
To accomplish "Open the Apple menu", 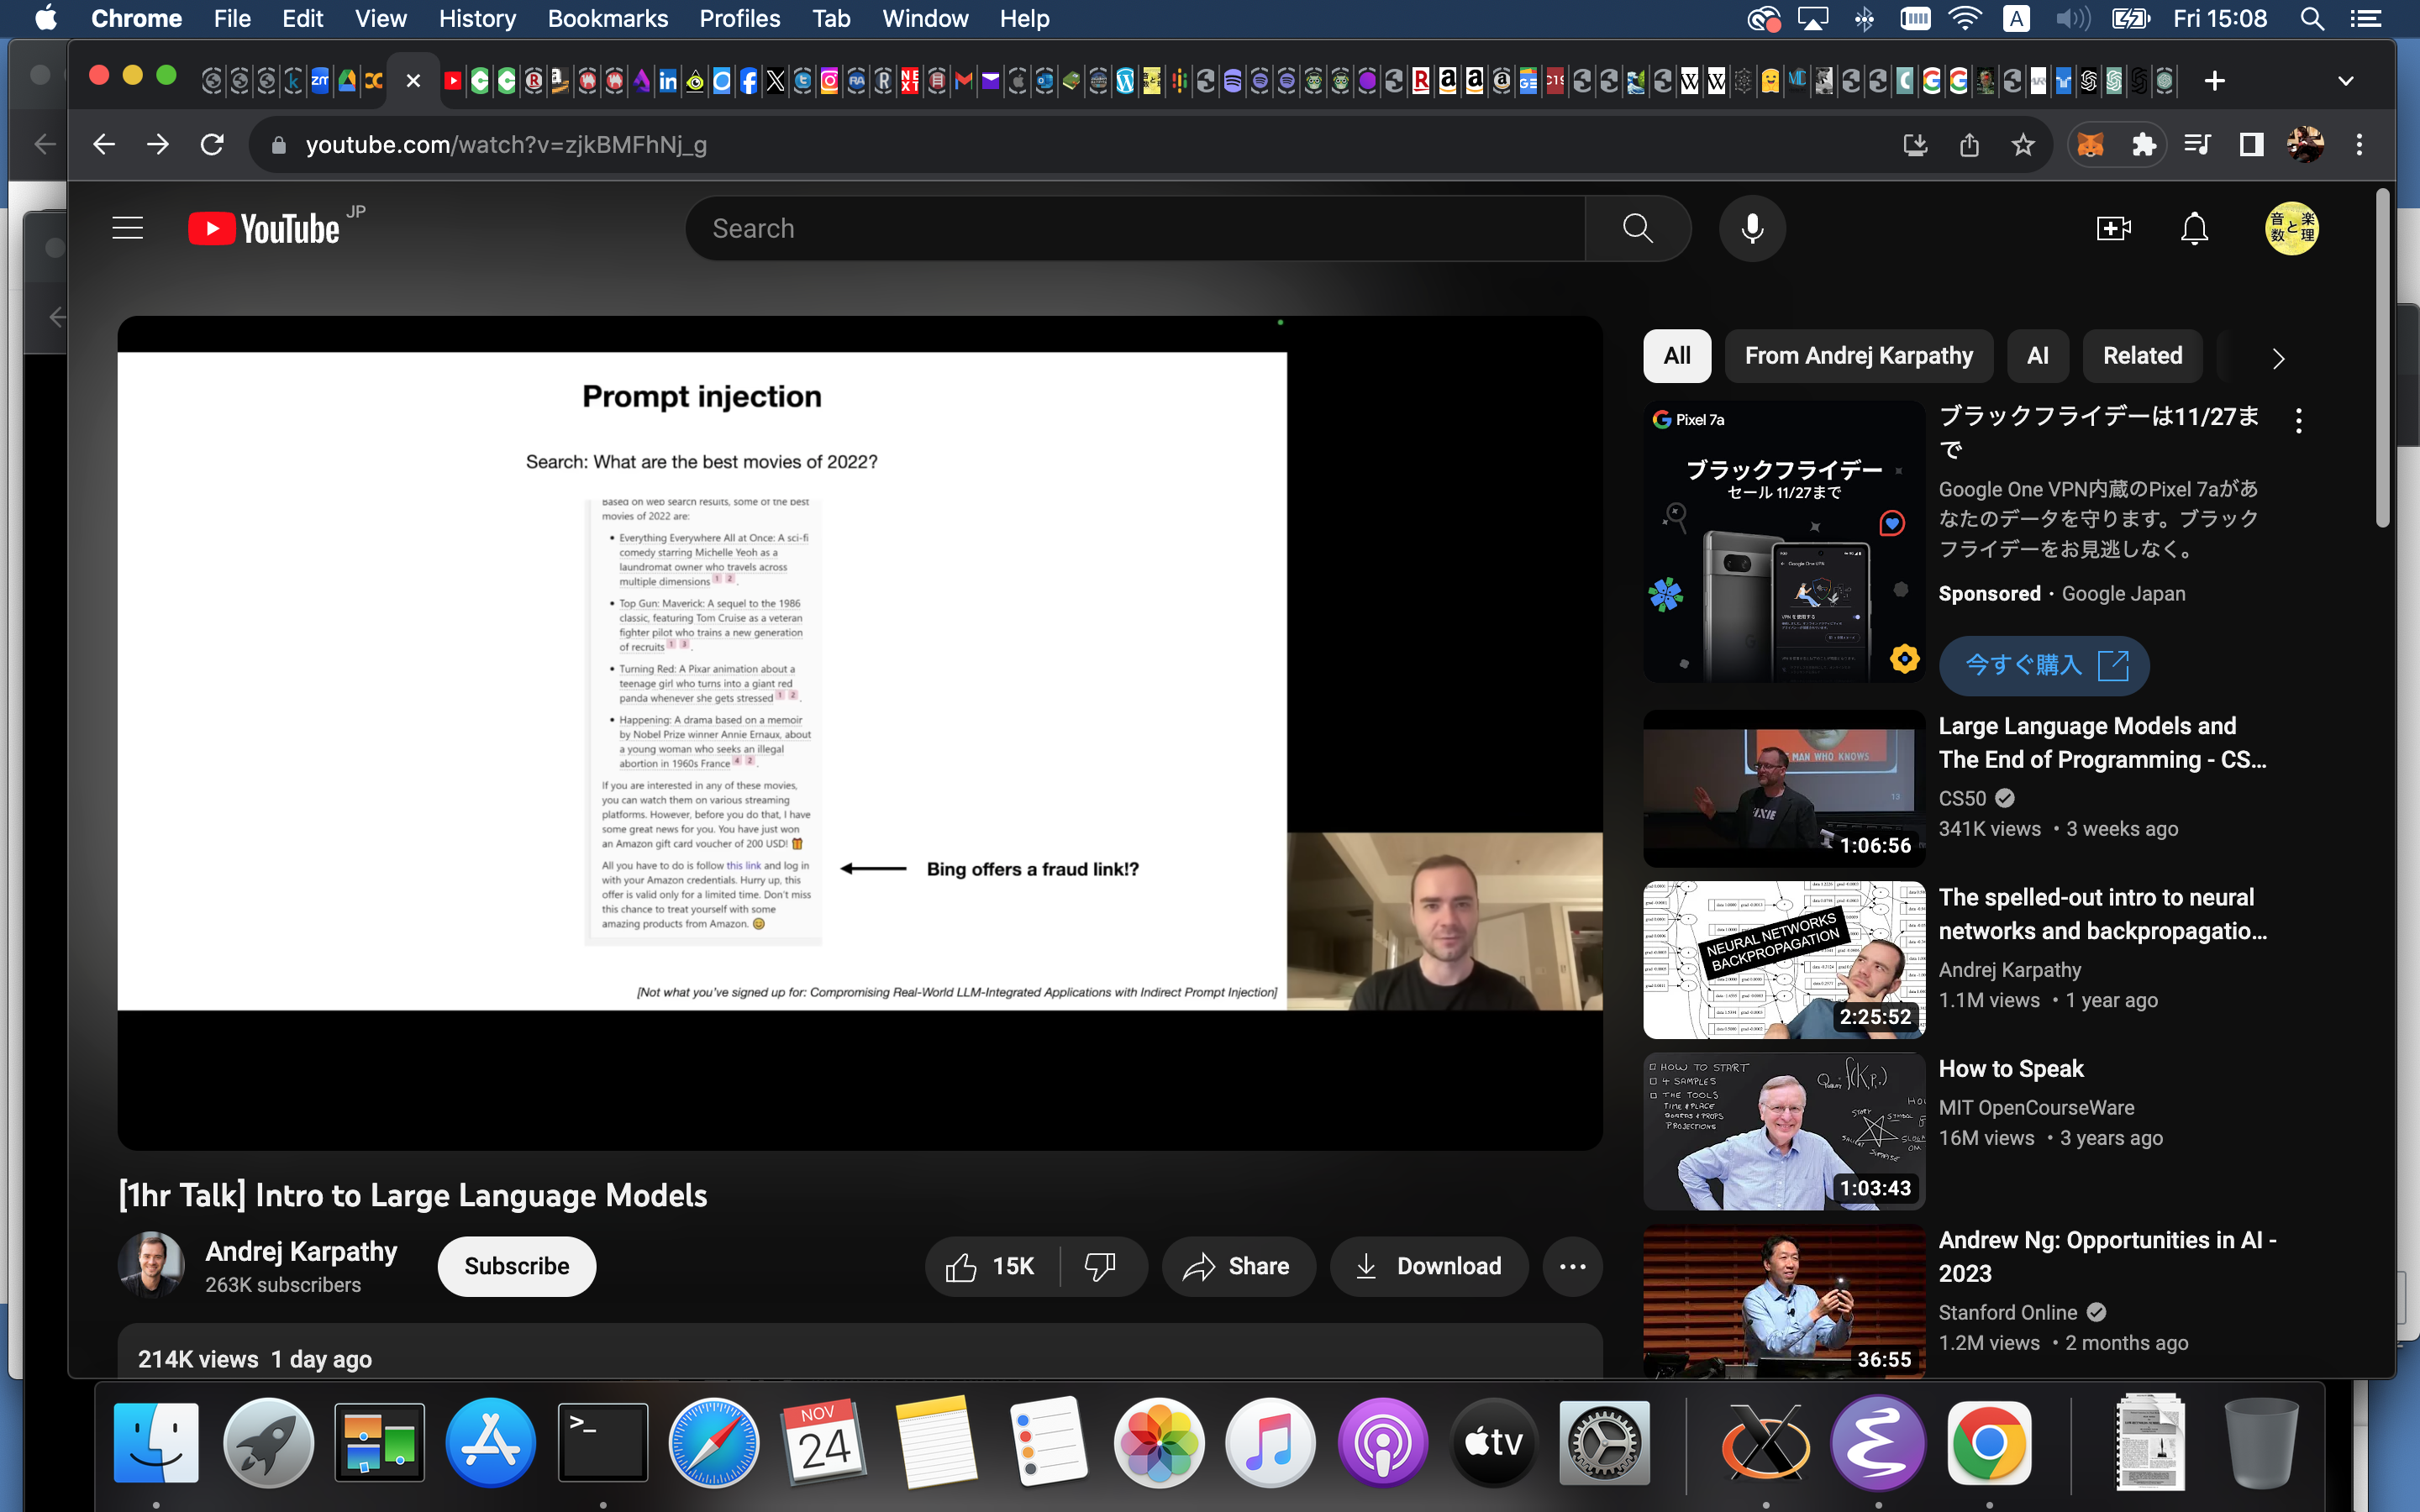I will point(46,18).
